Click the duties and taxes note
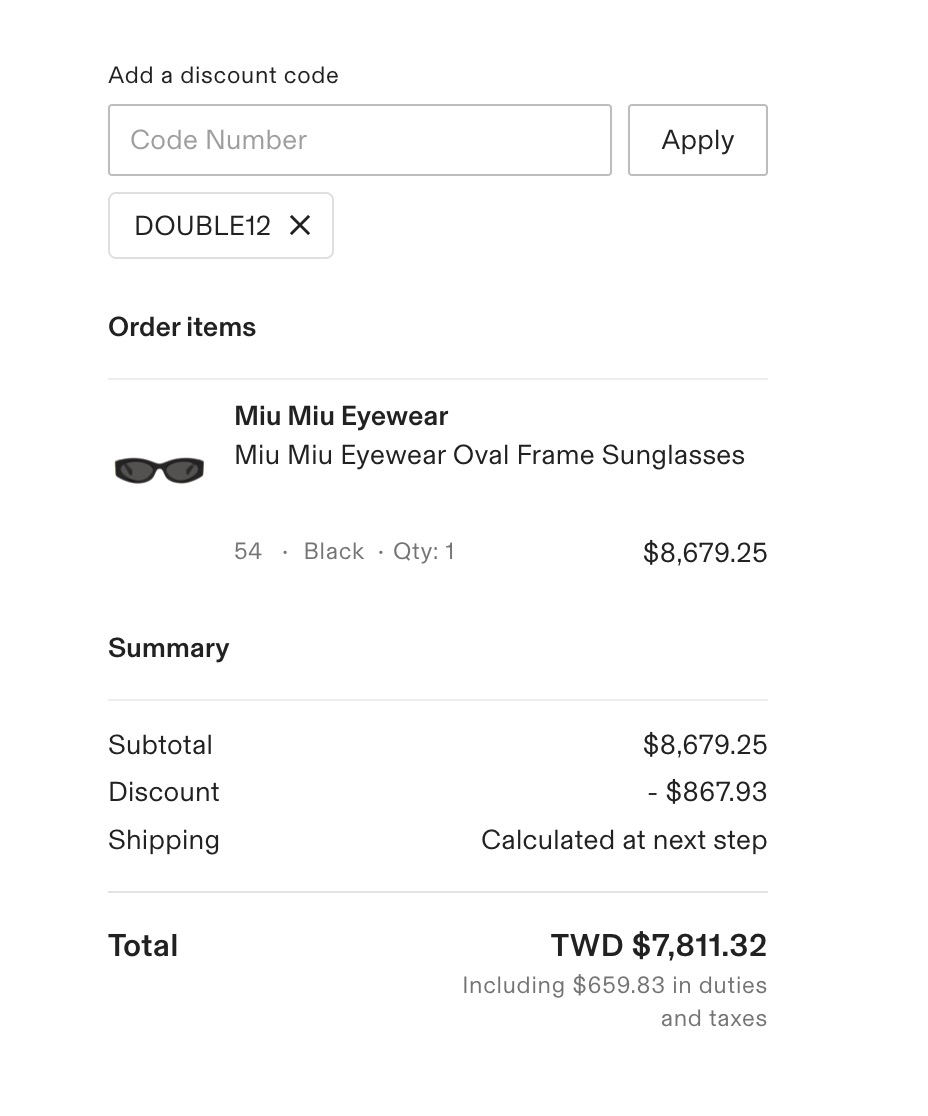 614,1001
